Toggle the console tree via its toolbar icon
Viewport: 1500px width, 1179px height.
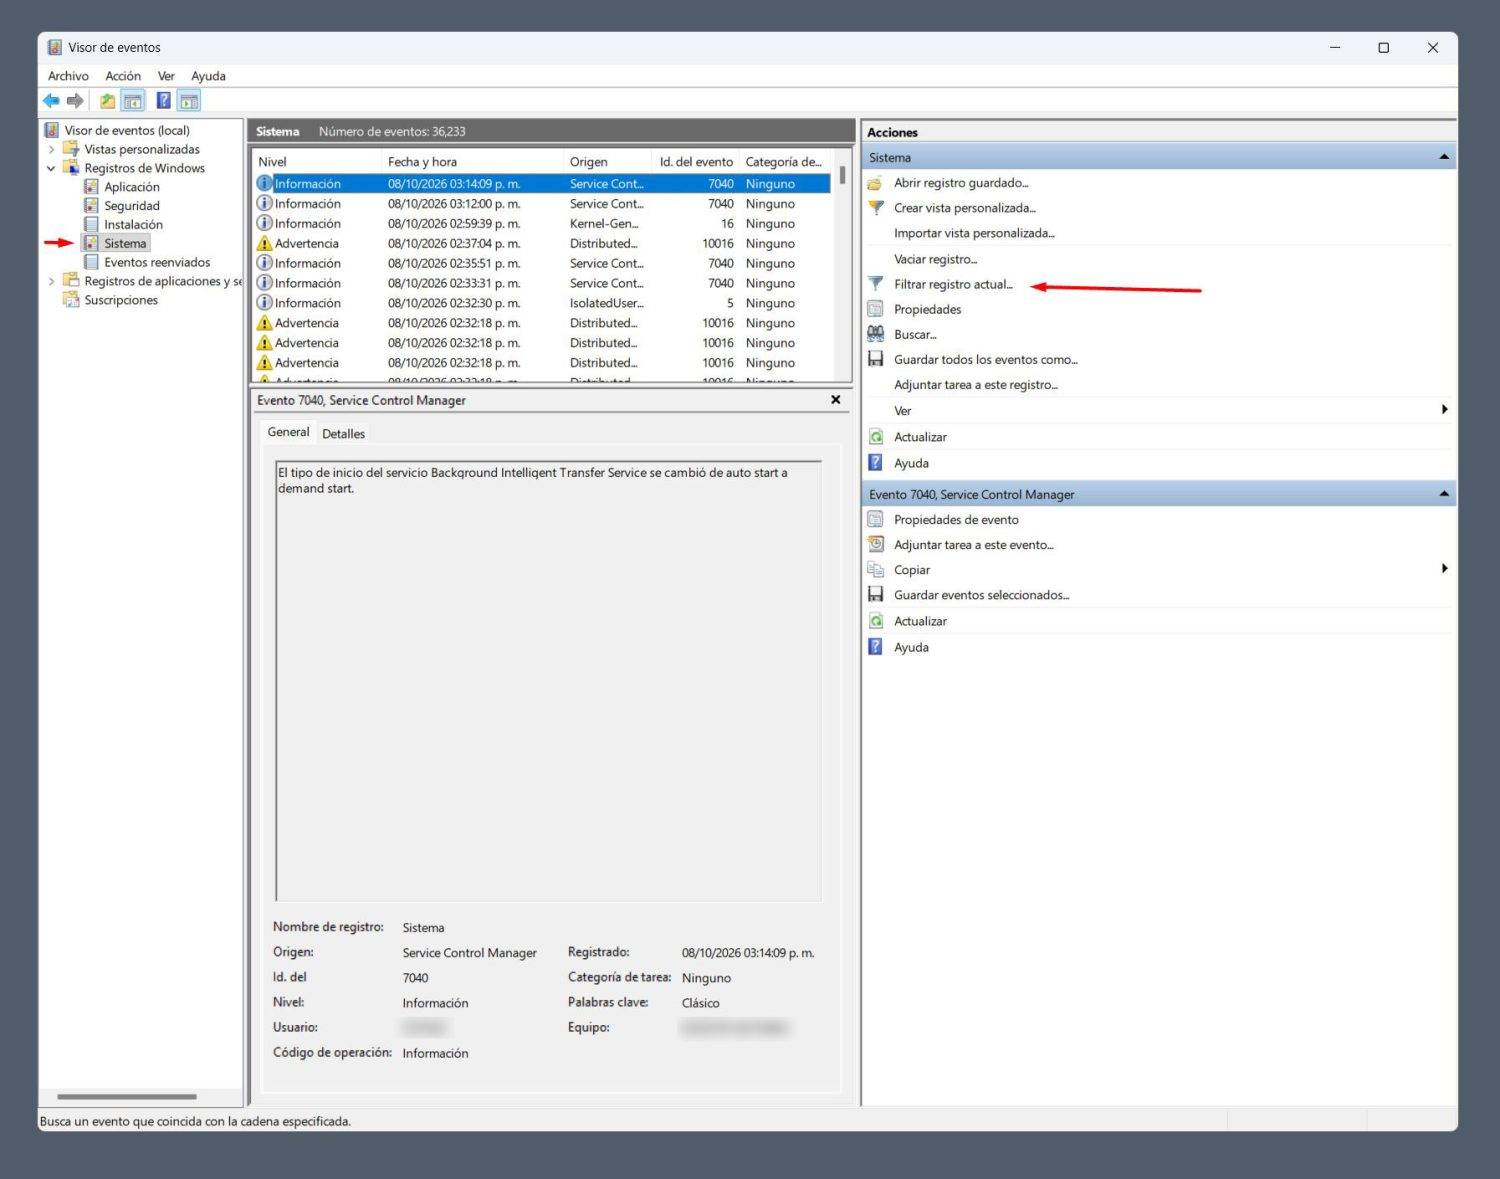coord(133,101)
